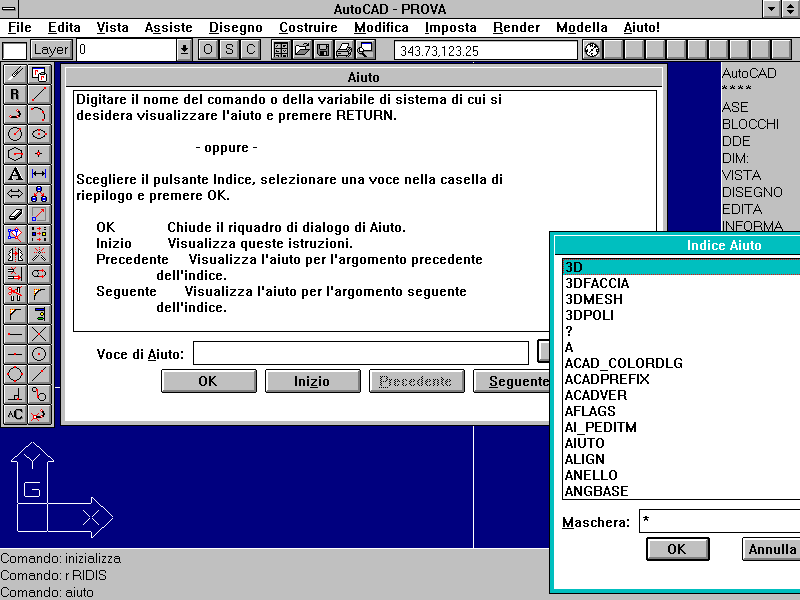Toggle Ortho mode with the O button
Screen dimensions: 800x600
point(208,49)
